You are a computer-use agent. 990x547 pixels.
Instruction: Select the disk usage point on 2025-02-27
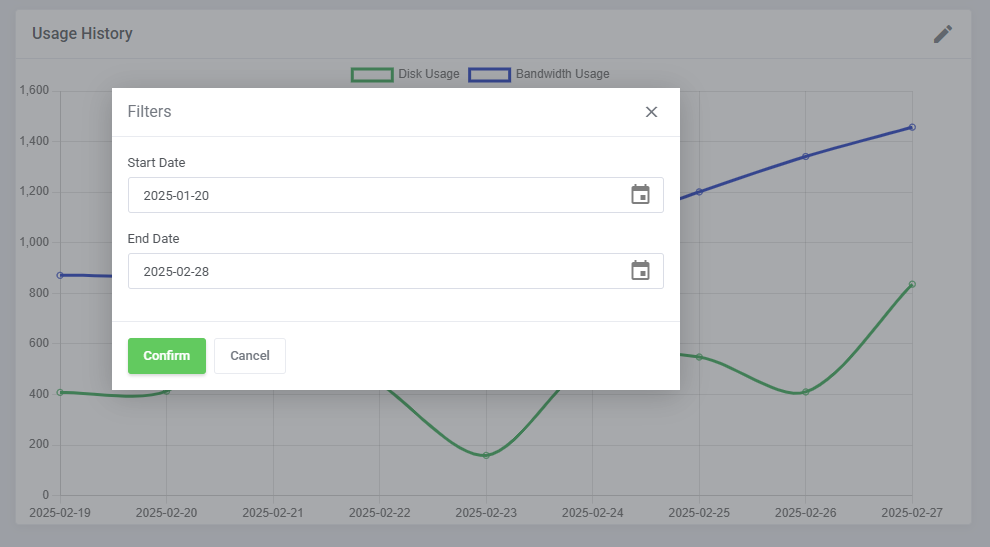(912, 284)
